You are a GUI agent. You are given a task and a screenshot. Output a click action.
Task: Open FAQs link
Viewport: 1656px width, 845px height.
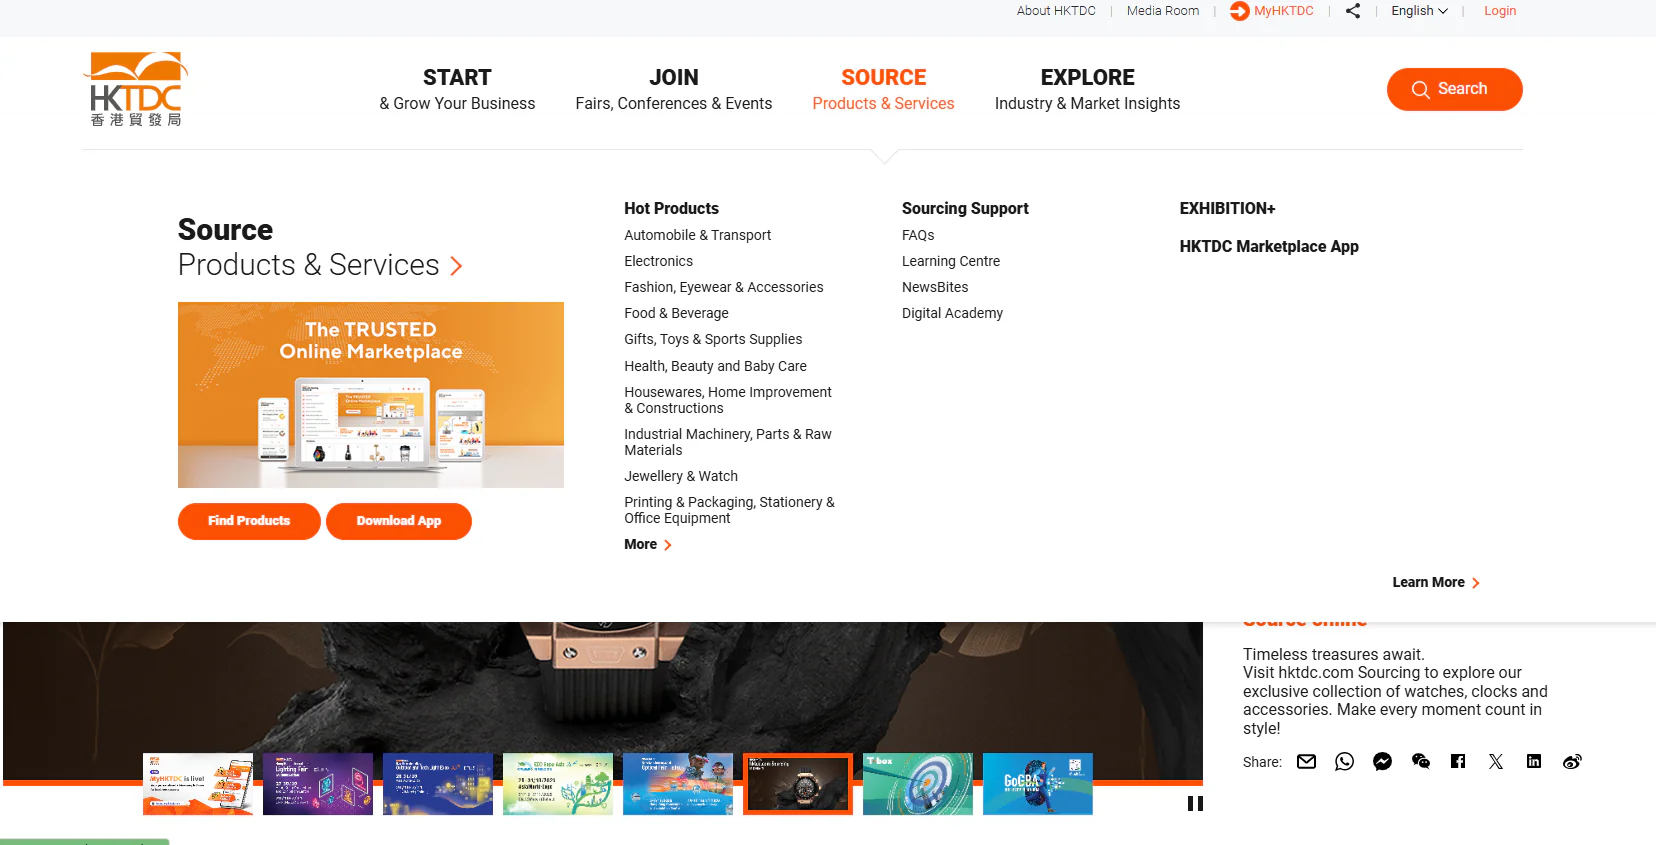tap(918, 235)
